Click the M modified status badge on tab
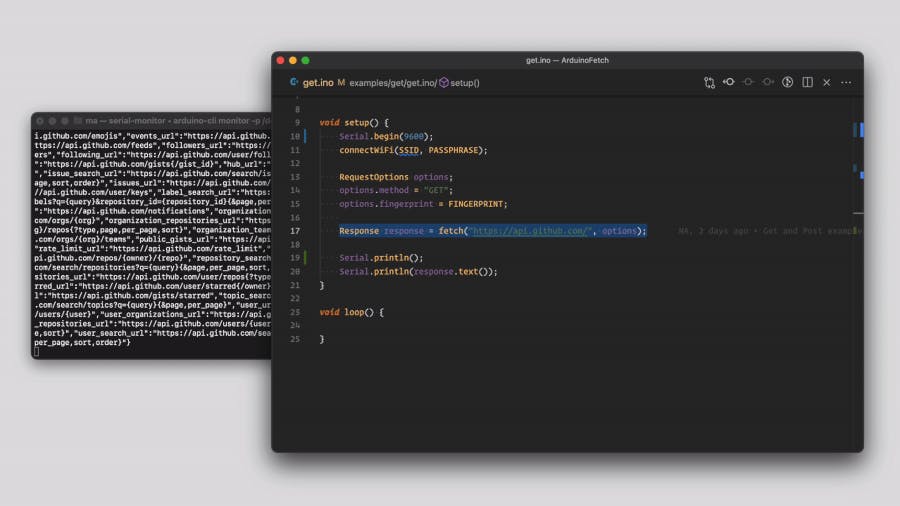 (x=341, y=83)
